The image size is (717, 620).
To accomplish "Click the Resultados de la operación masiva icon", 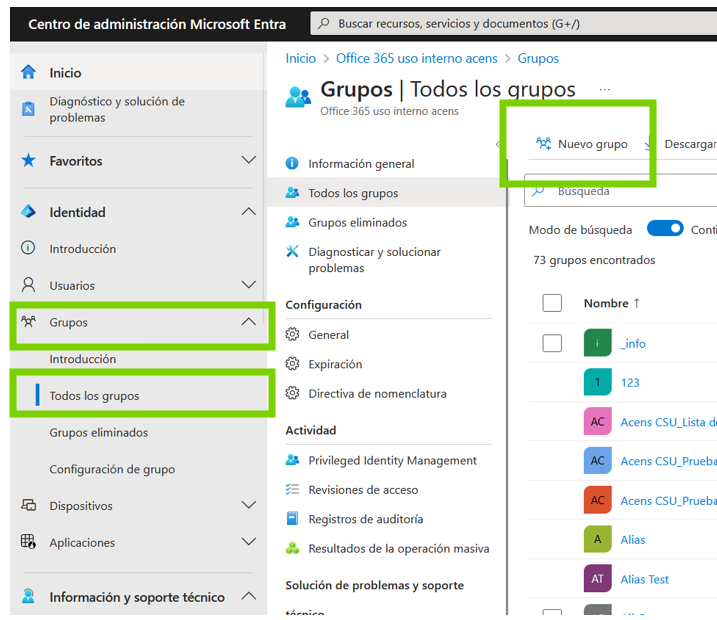I will [x=292, y=548].
